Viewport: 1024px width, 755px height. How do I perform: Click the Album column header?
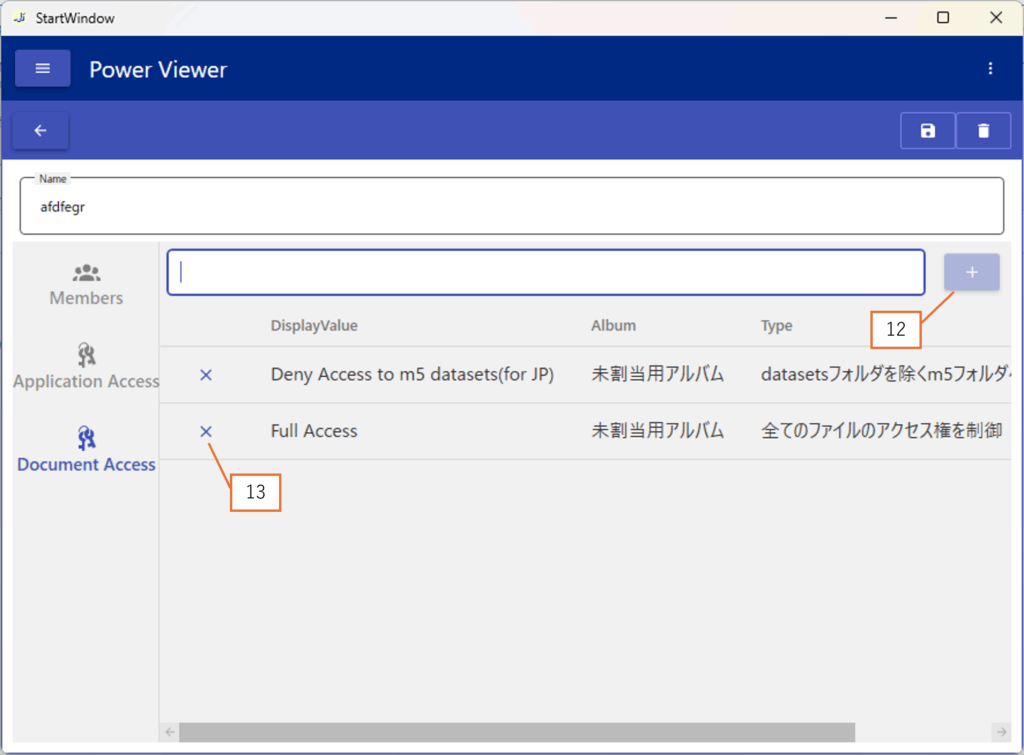[613, 326]
